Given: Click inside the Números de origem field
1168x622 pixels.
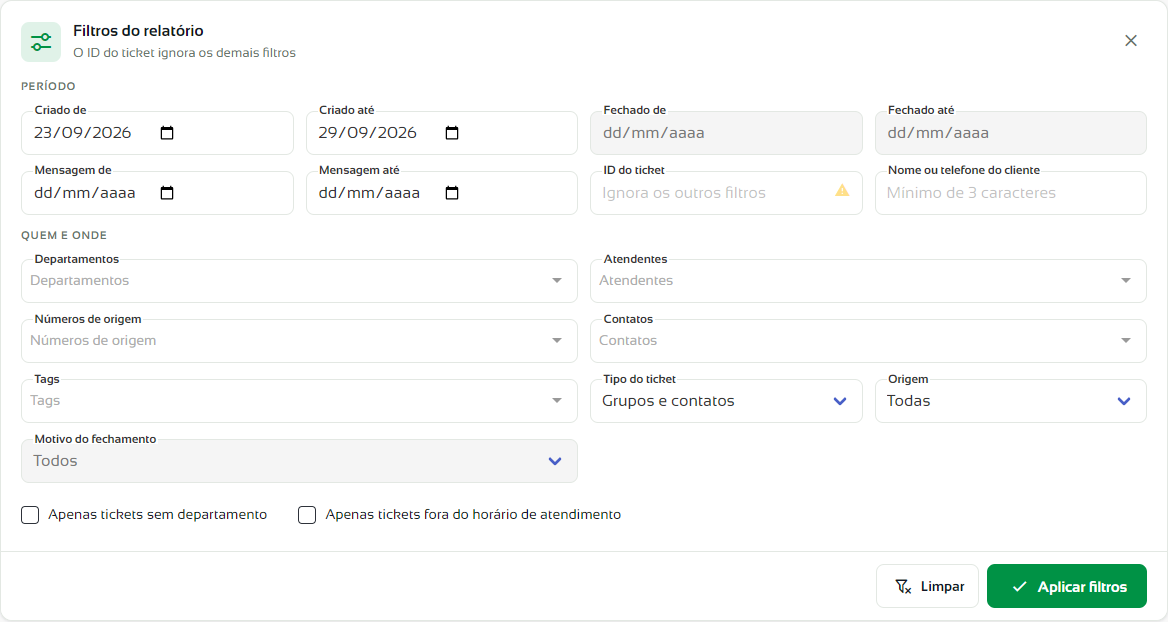Looking at the screenshot, I should 299,340.
